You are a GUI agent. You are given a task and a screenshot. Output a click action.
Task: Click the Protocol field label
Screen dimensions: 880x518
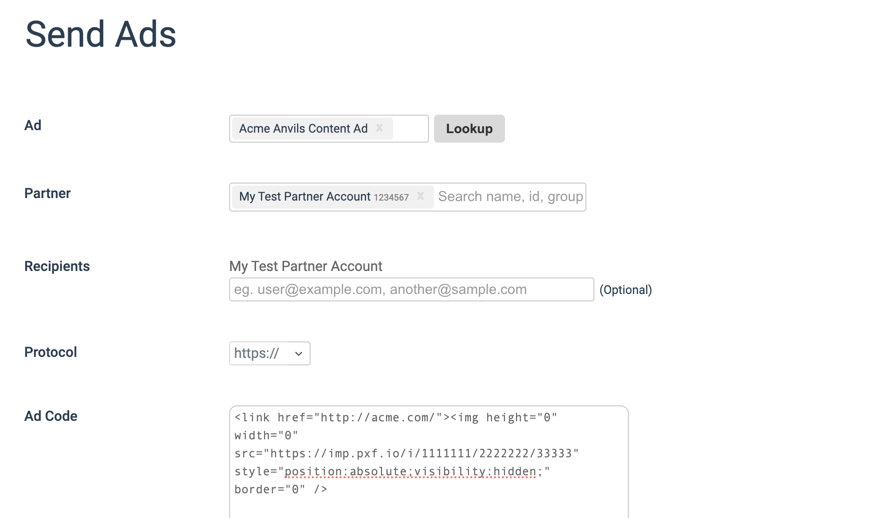[50, 352]
